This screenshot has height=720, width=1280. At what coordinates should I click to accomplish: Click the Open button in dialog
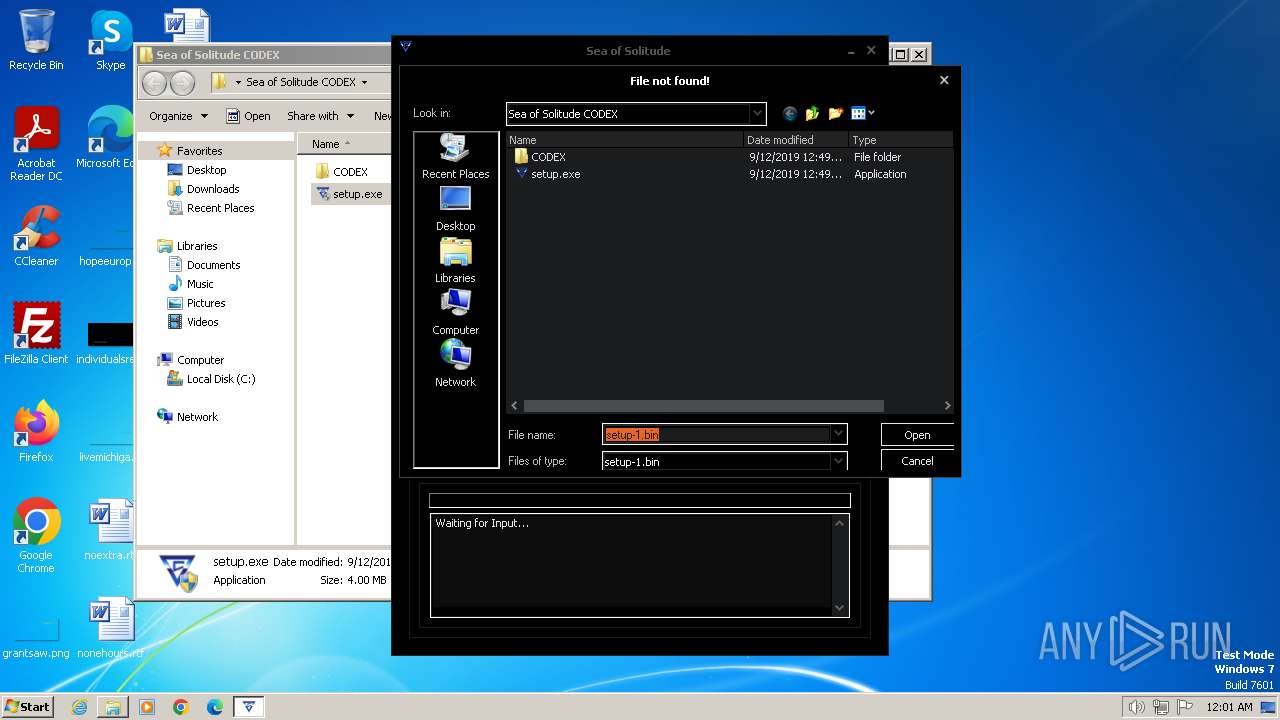917,435
